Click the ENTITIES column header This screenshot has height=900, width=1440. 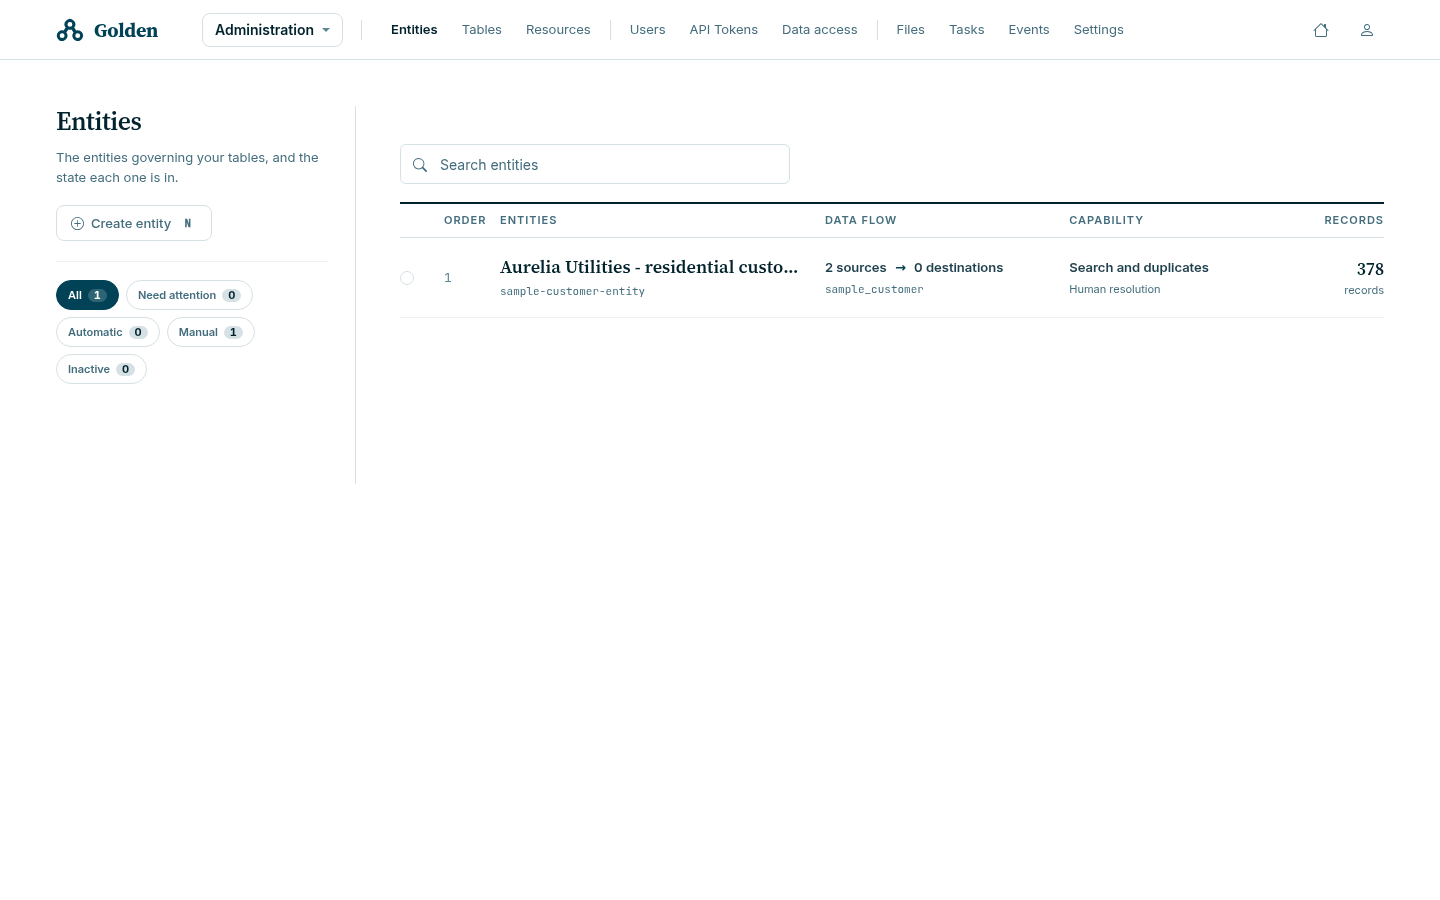coord(528,220)
